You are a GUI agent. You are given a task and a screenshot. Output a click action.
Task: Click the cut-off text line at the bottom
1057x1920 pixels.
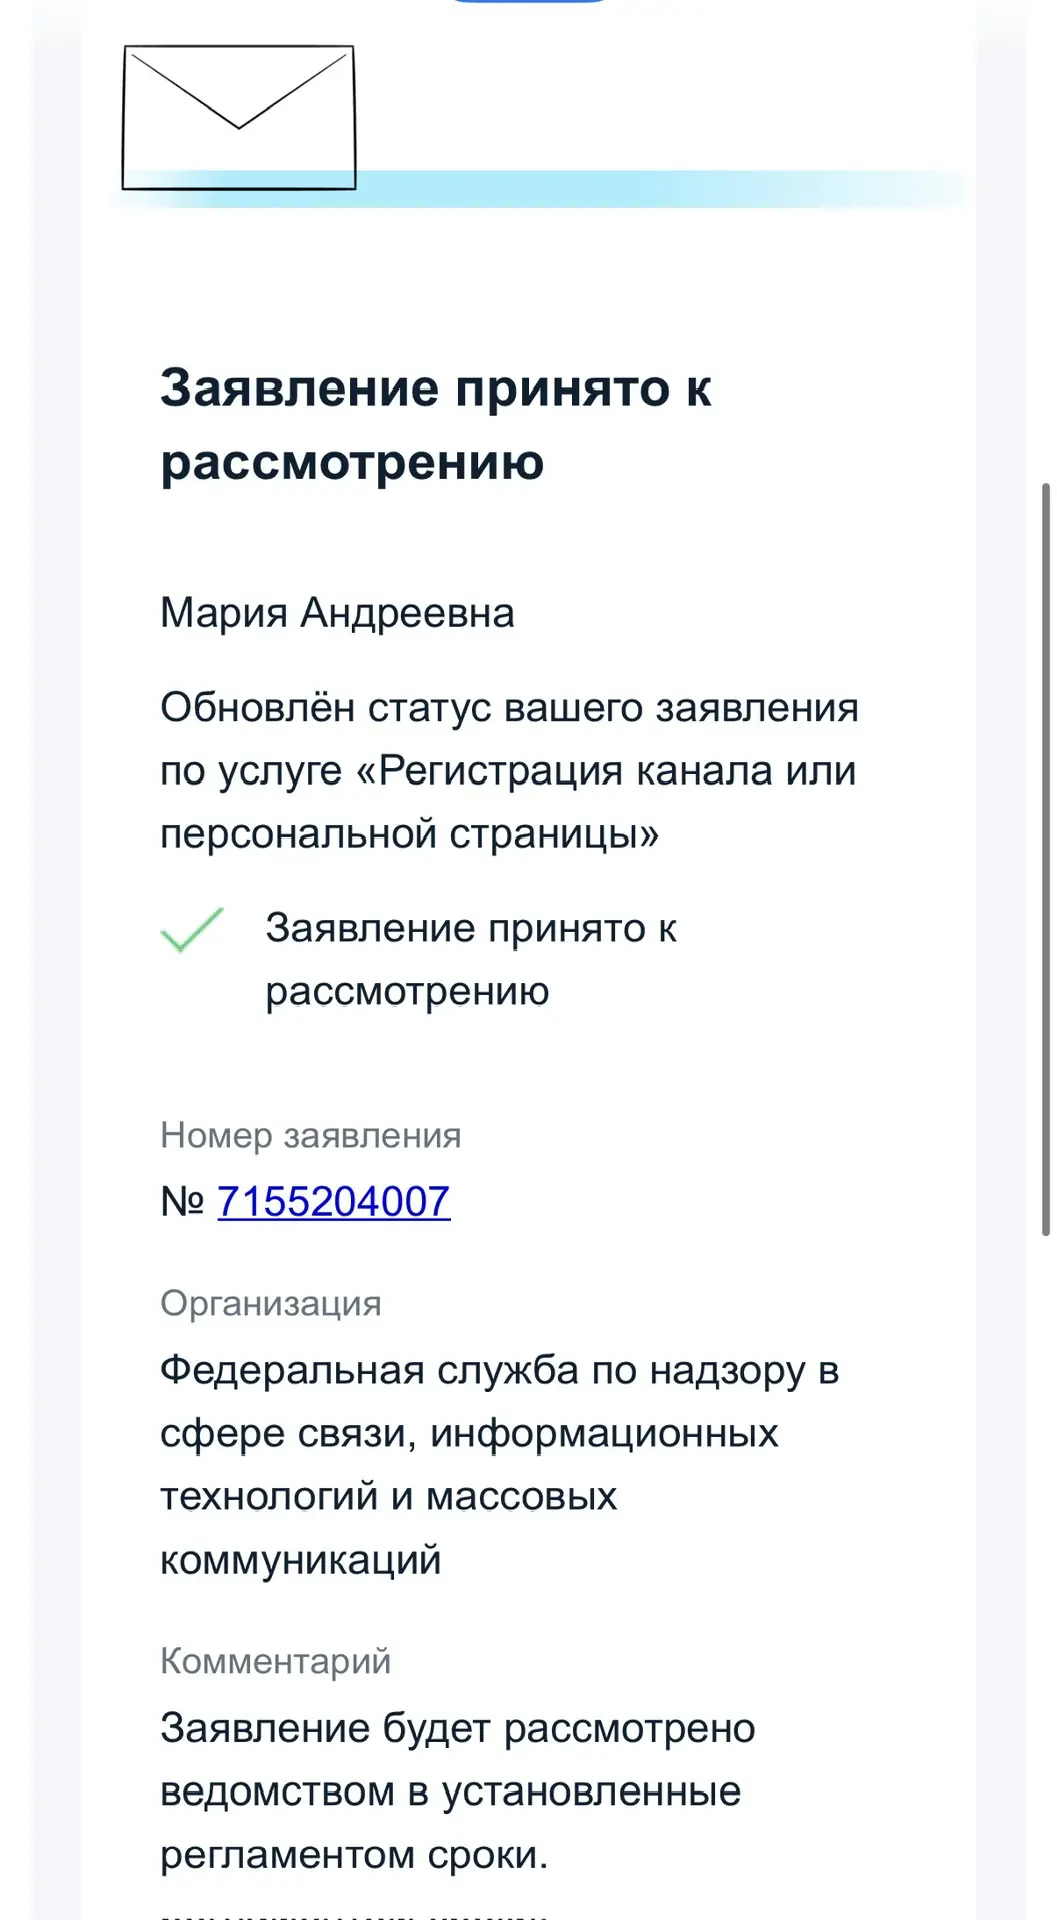(354, 1915)
